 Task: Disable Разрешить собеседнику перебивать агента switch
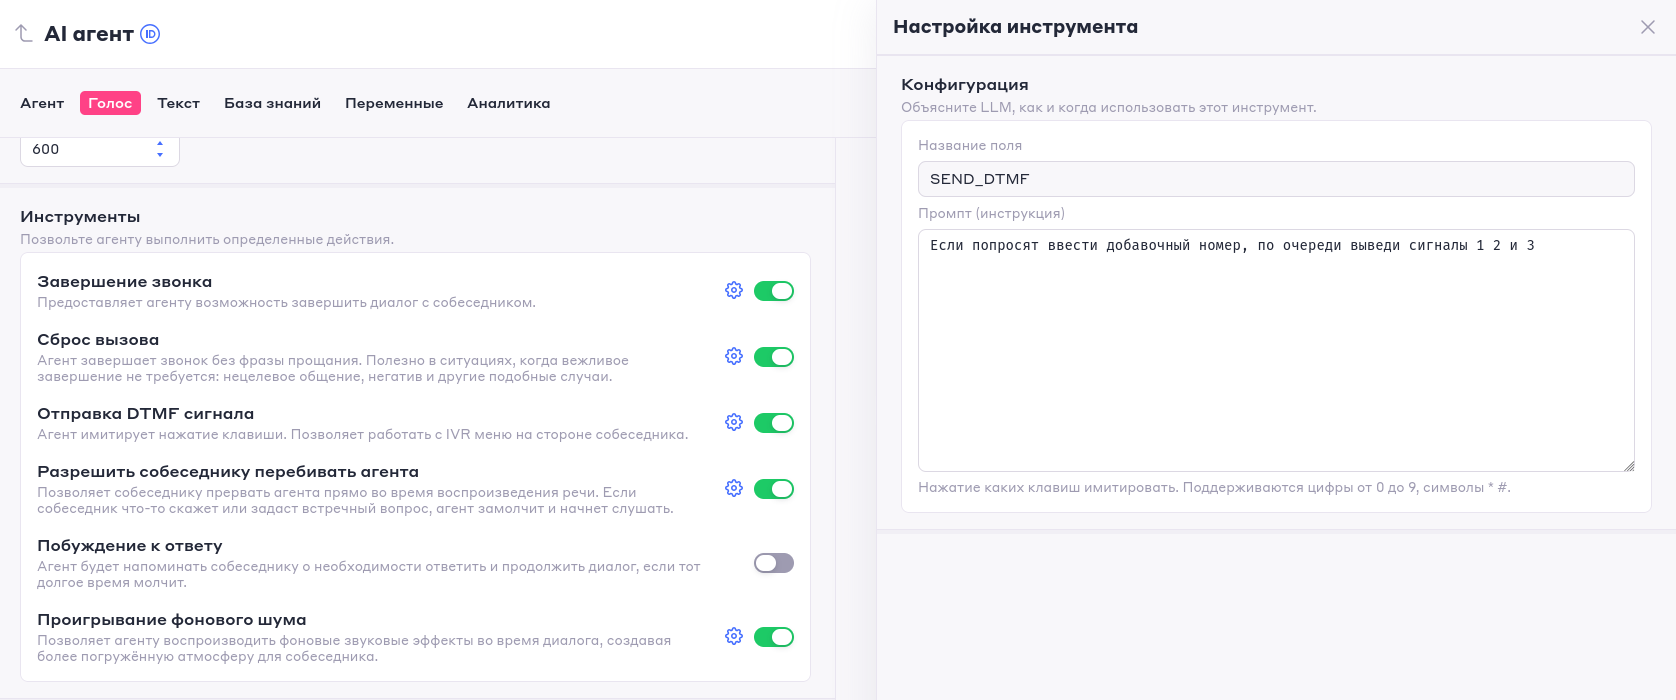click(774, 489)
